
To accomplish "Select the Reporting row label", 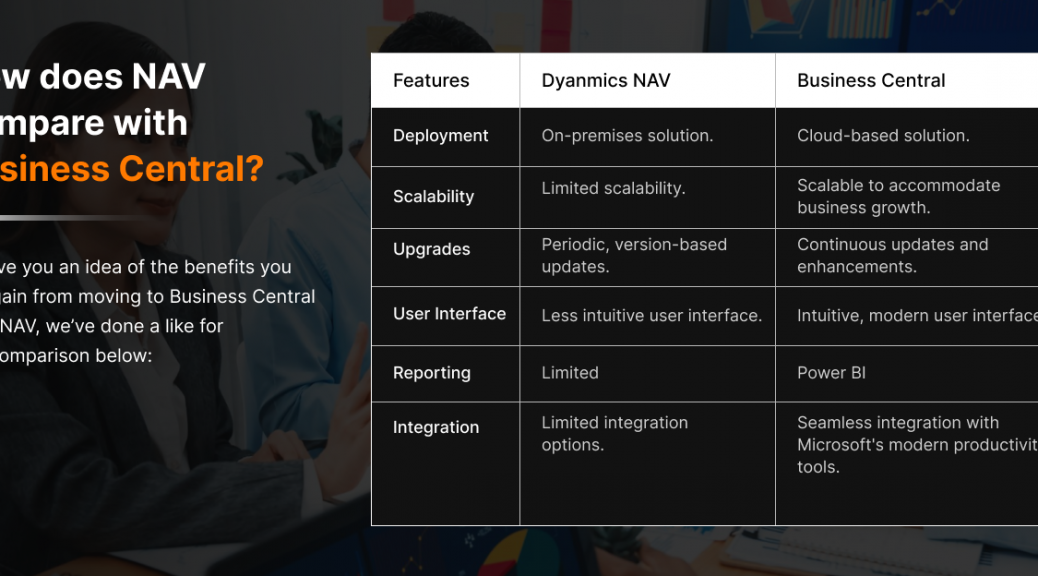I will point(432,373).
